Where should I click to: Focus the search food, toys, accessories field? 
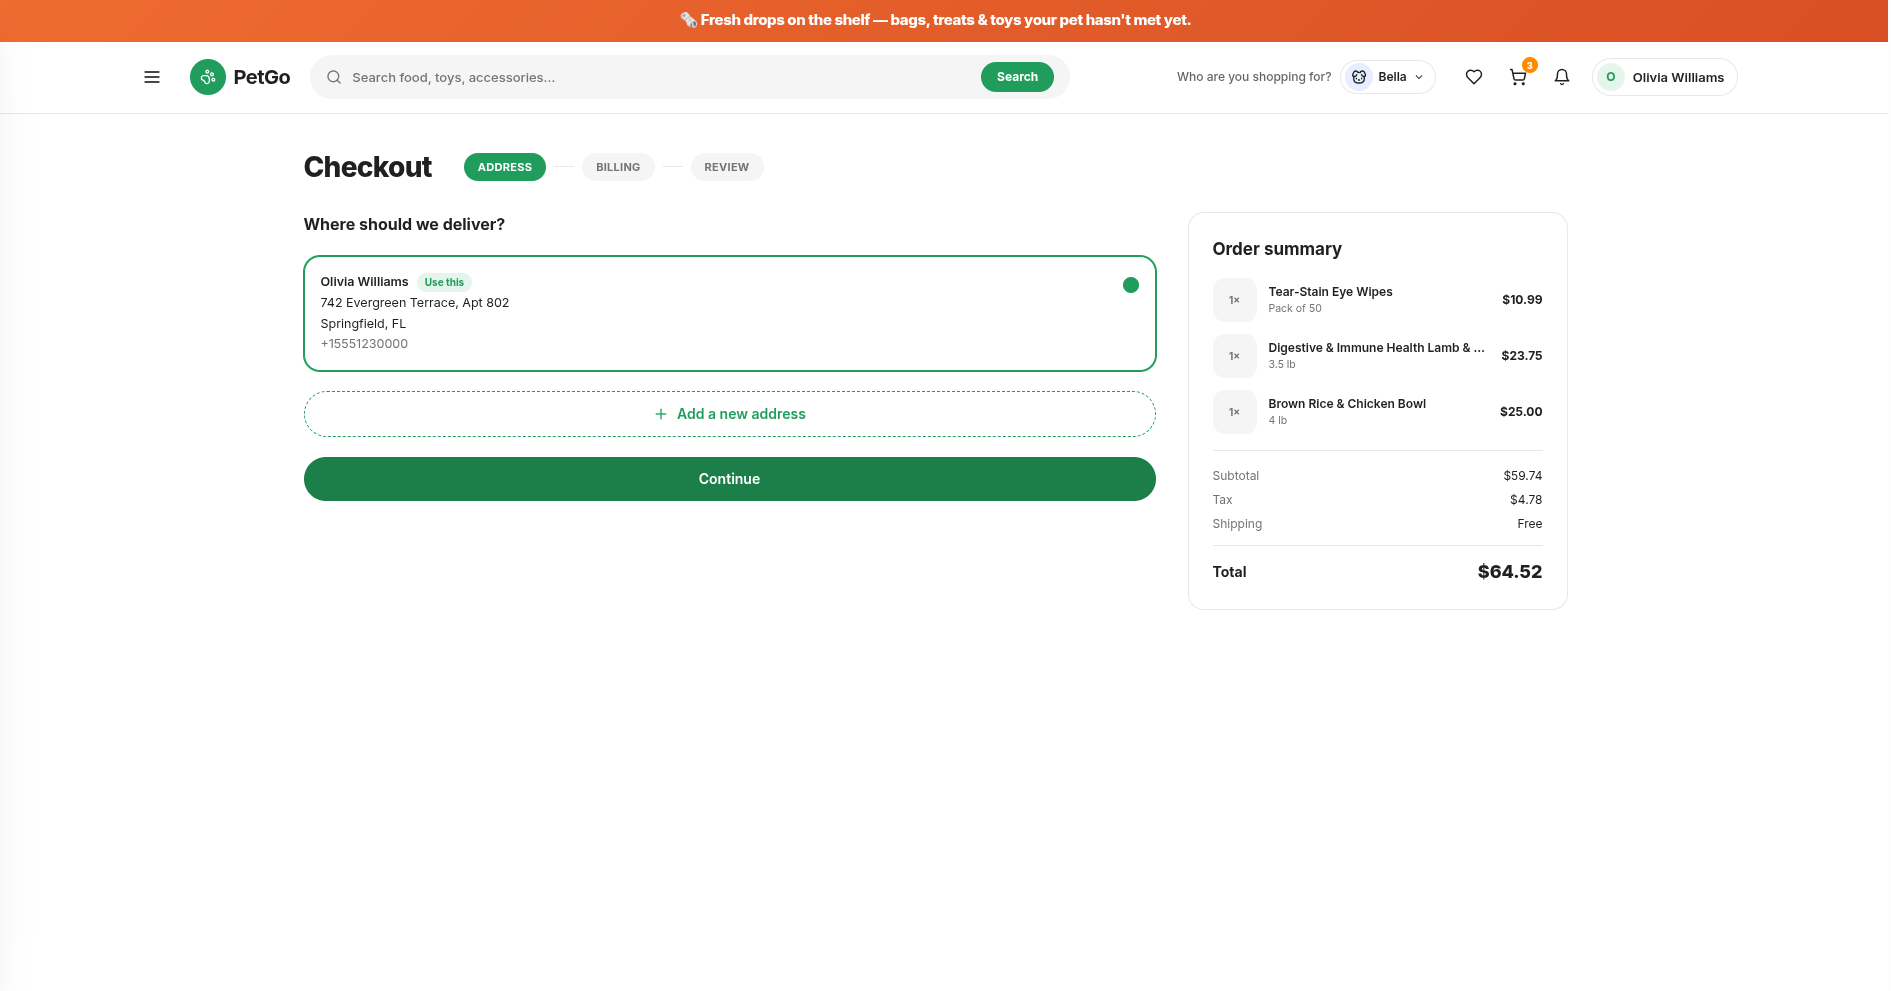(660, 77)
